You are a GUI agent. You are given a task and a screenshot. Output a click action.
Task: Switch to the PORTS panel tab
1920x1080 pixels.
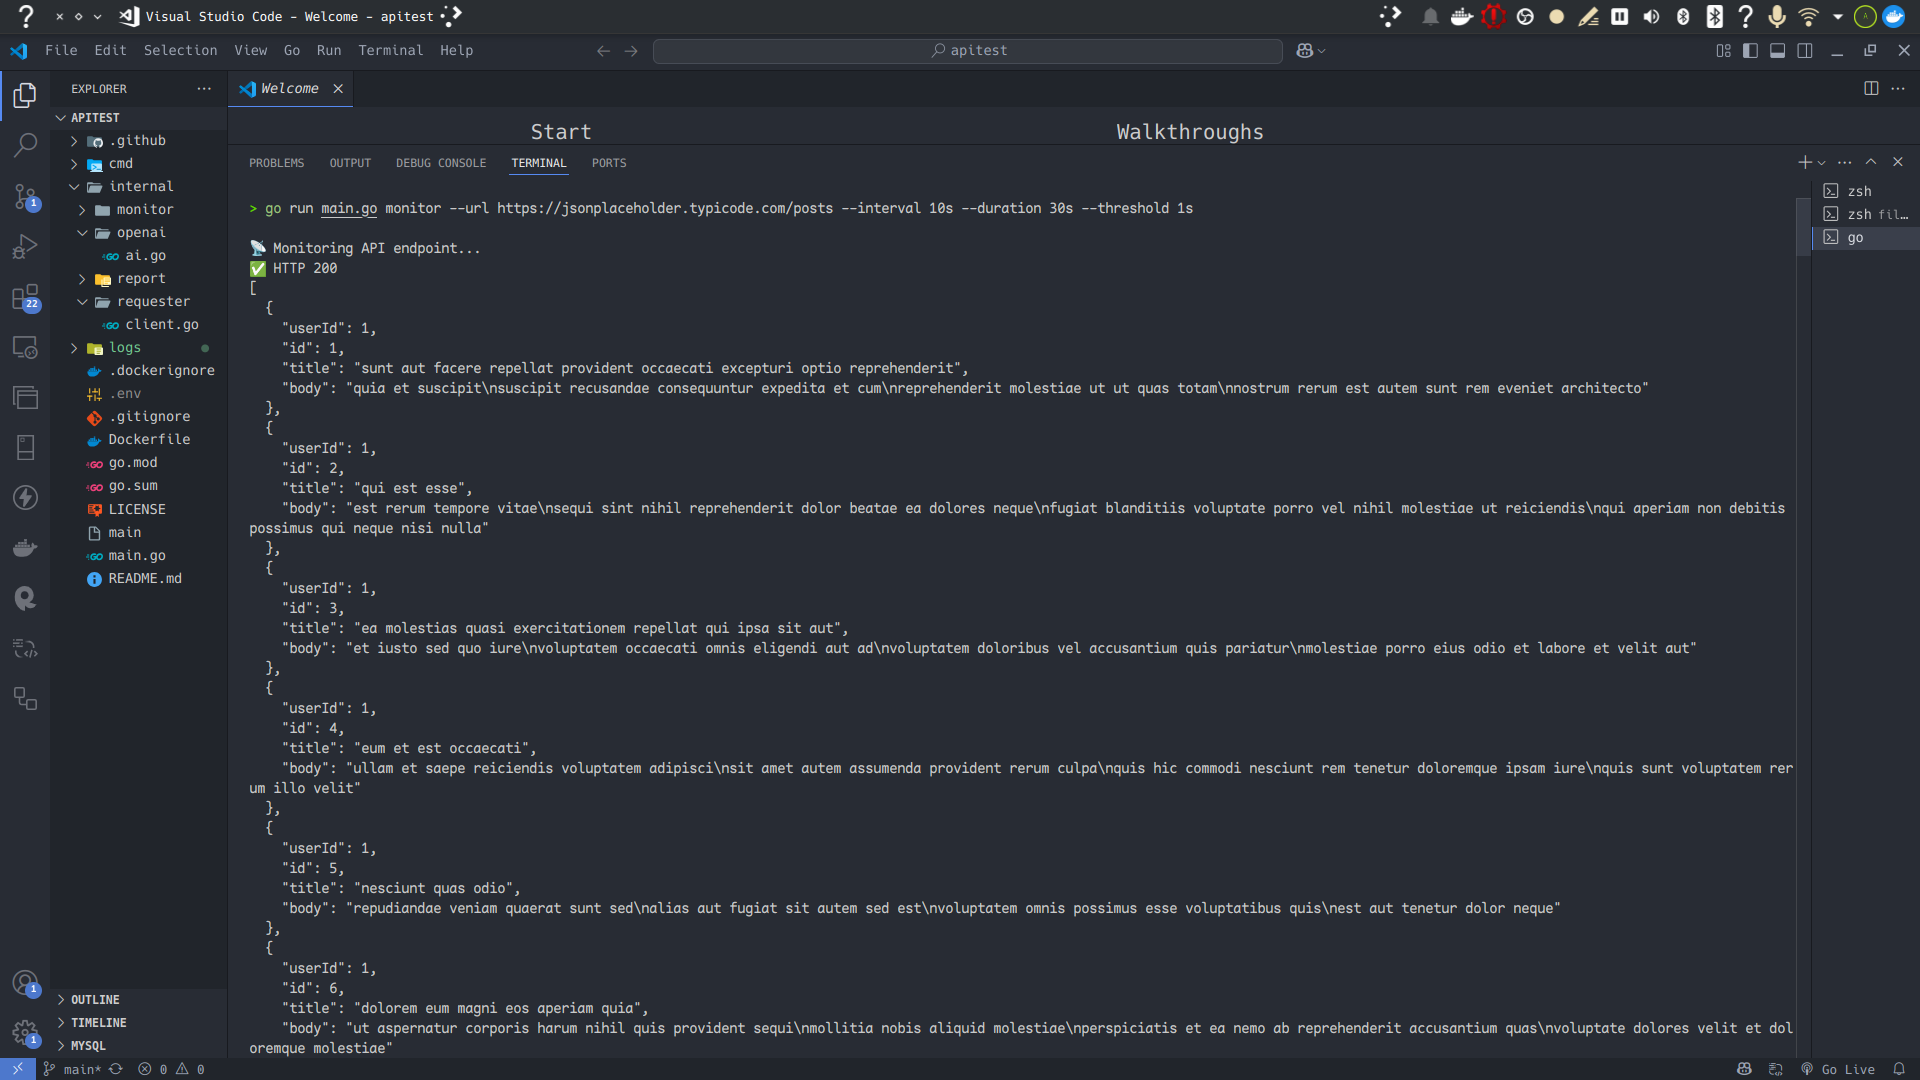[609, 163]
